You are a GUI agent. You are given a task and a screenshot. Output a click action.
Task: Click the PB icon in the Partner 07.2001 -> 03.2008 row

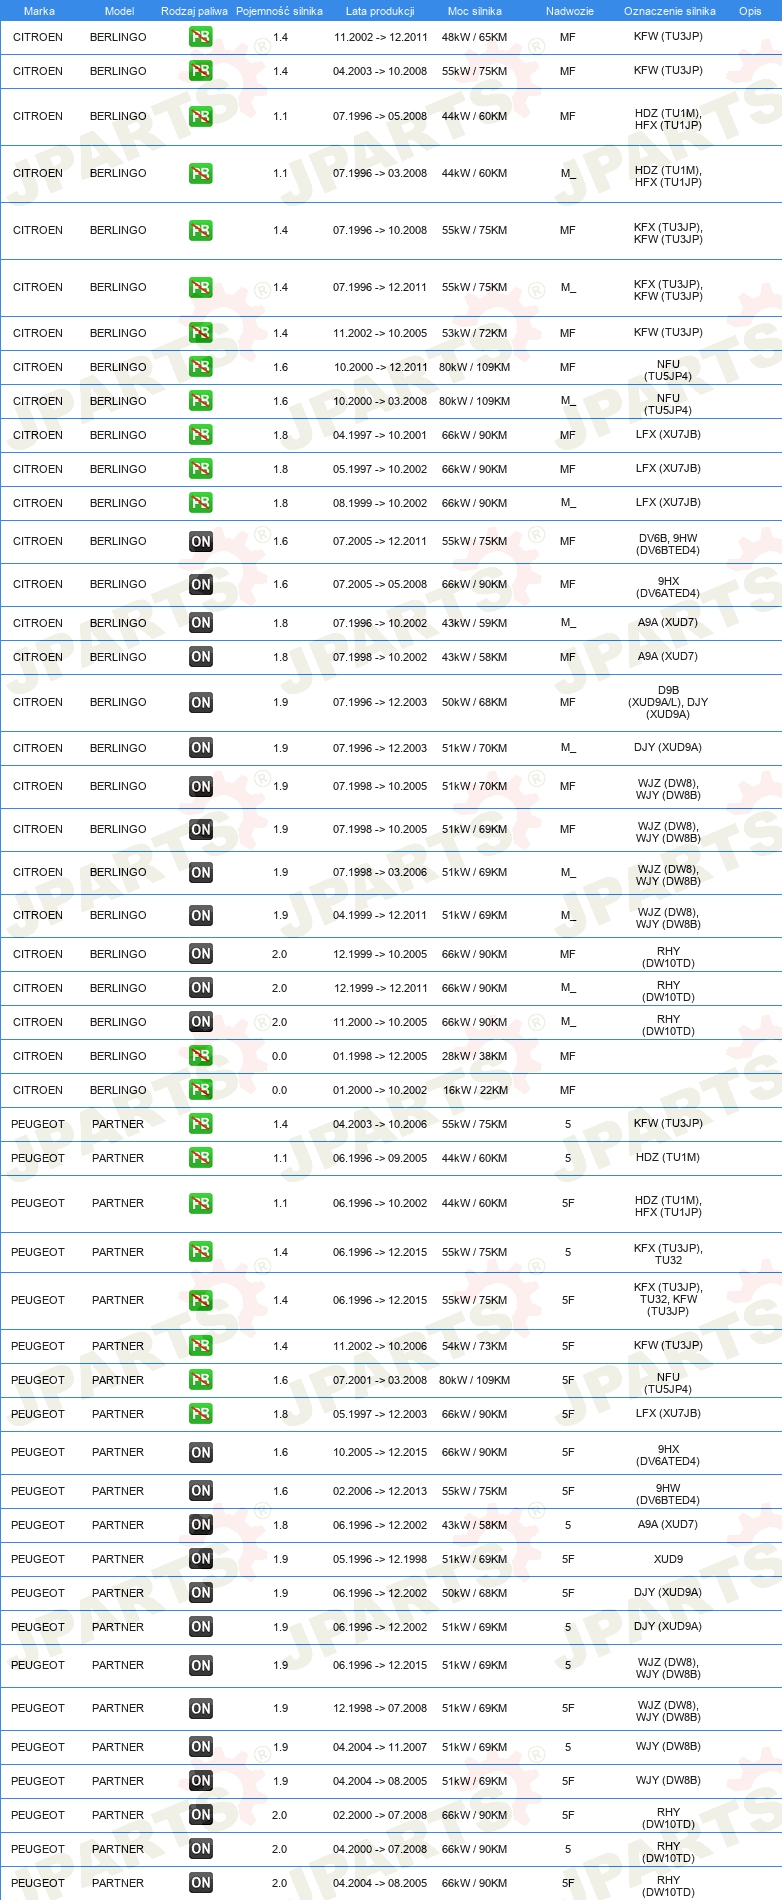[x=201, y=1380]
